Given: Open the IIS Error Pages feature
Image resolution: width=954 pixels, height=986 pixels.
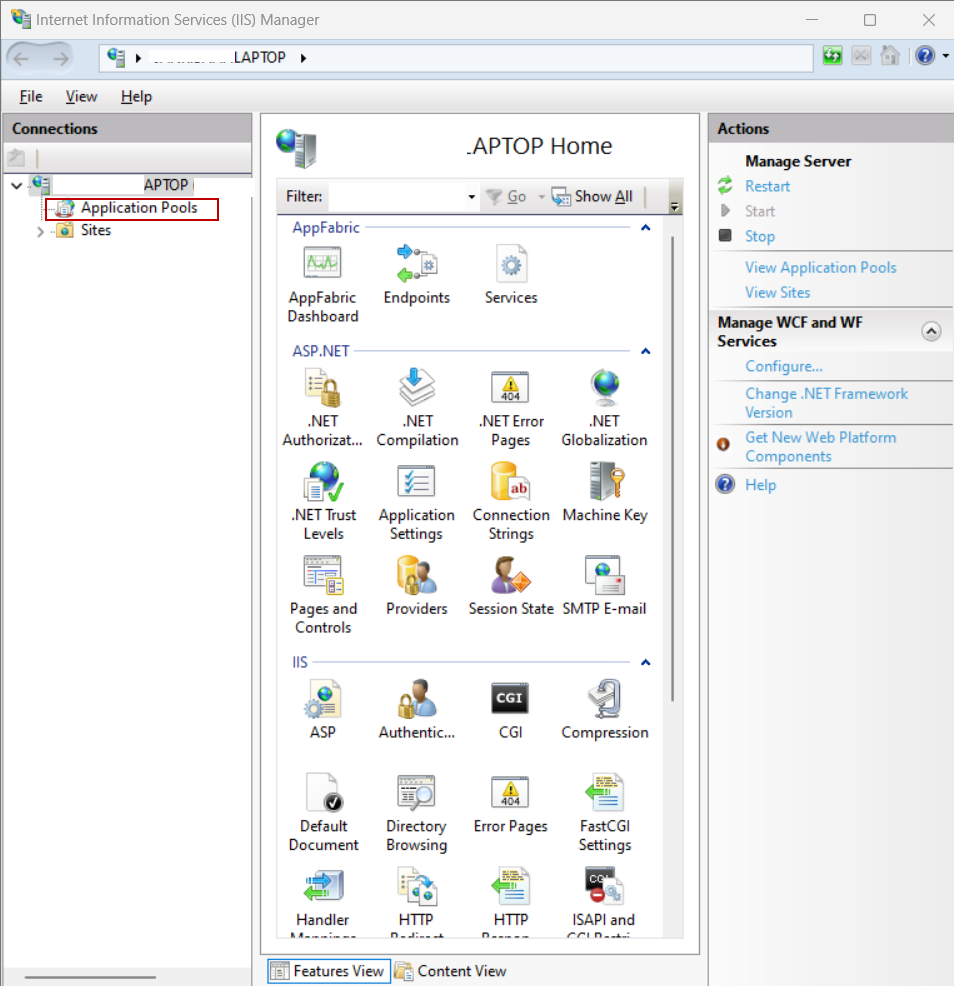Looking at the screenshot, I should click(x=510, y=804).
